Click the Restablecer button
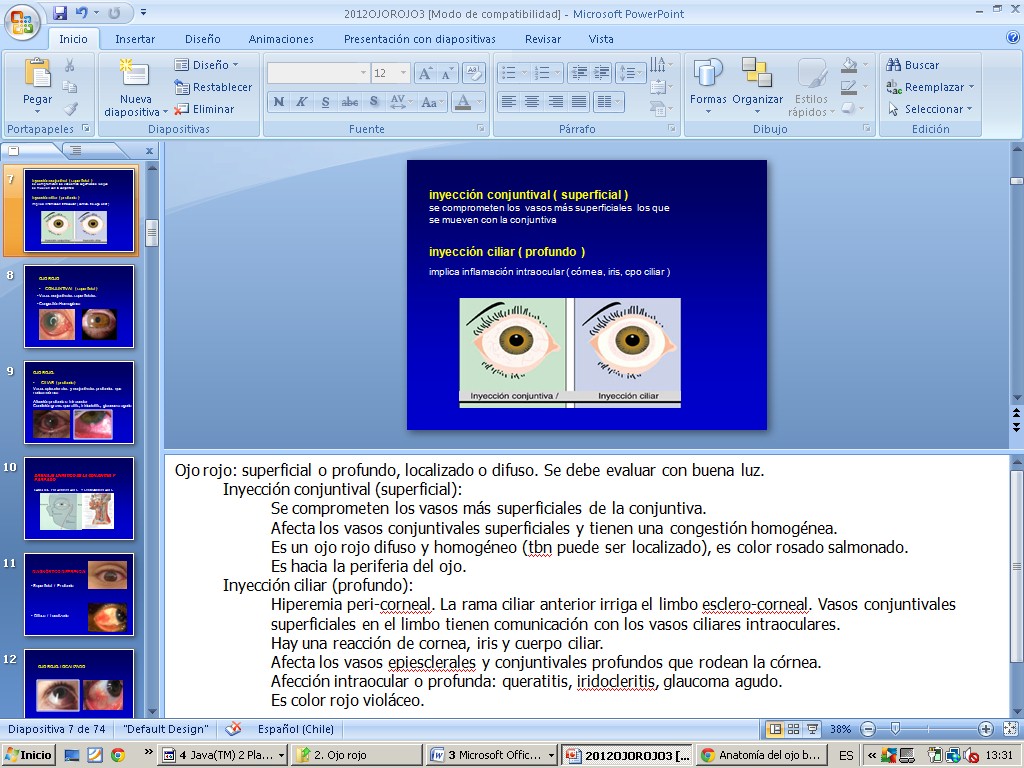 (213, 87)
